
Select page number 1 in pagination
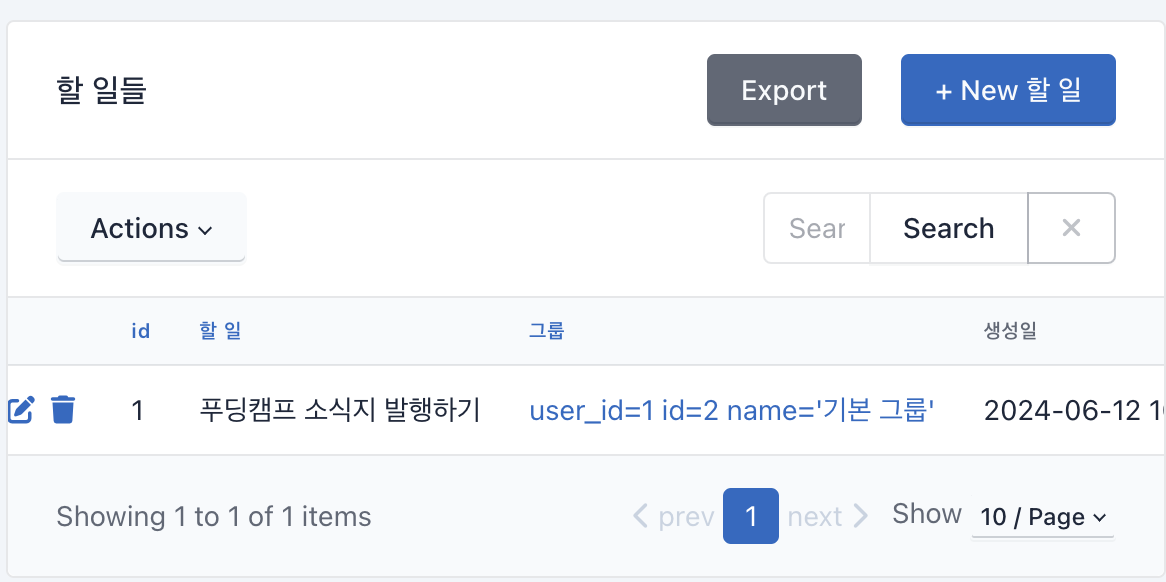[x=751, y=516]
